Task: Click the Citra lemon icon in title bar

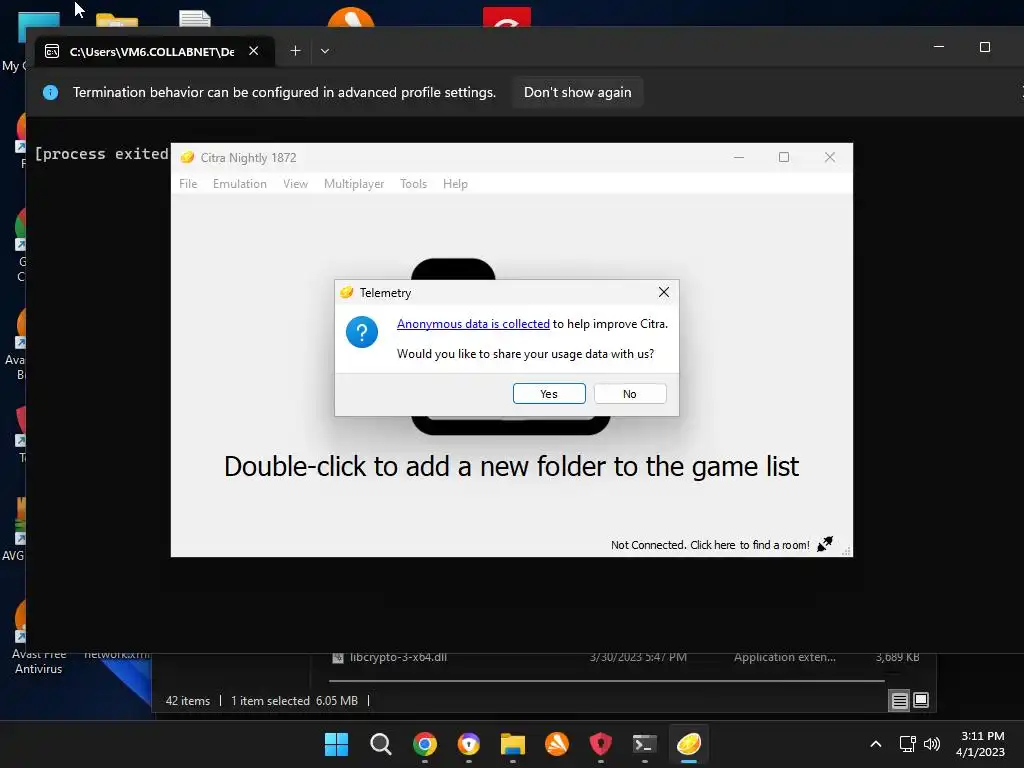Action: [x=187, y=157]
